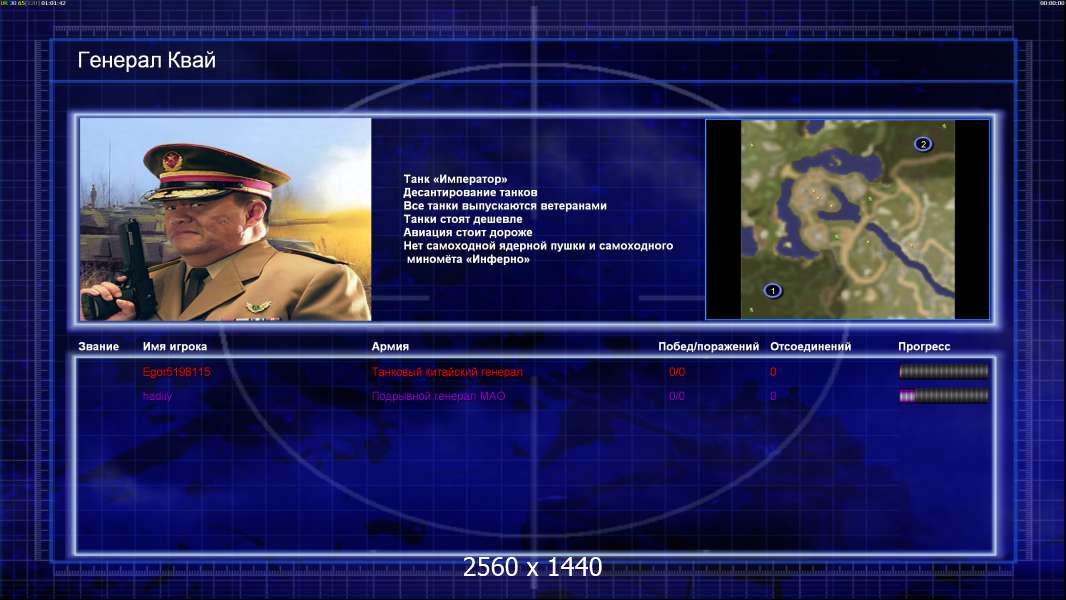The image size is (1066, 600).
Task: Select the purple second player name
Action: pyautogui.click(x=157, y=396)
